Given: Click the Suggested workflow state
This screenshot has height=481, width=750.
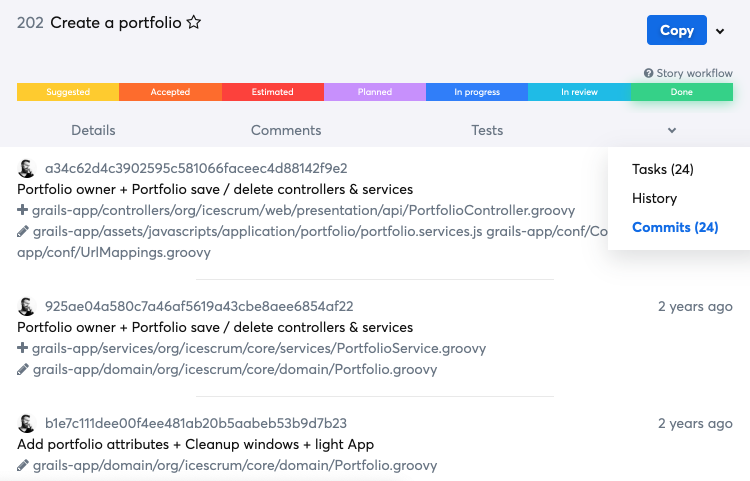Looking at the screenshot, I should [x=68, y=92].
